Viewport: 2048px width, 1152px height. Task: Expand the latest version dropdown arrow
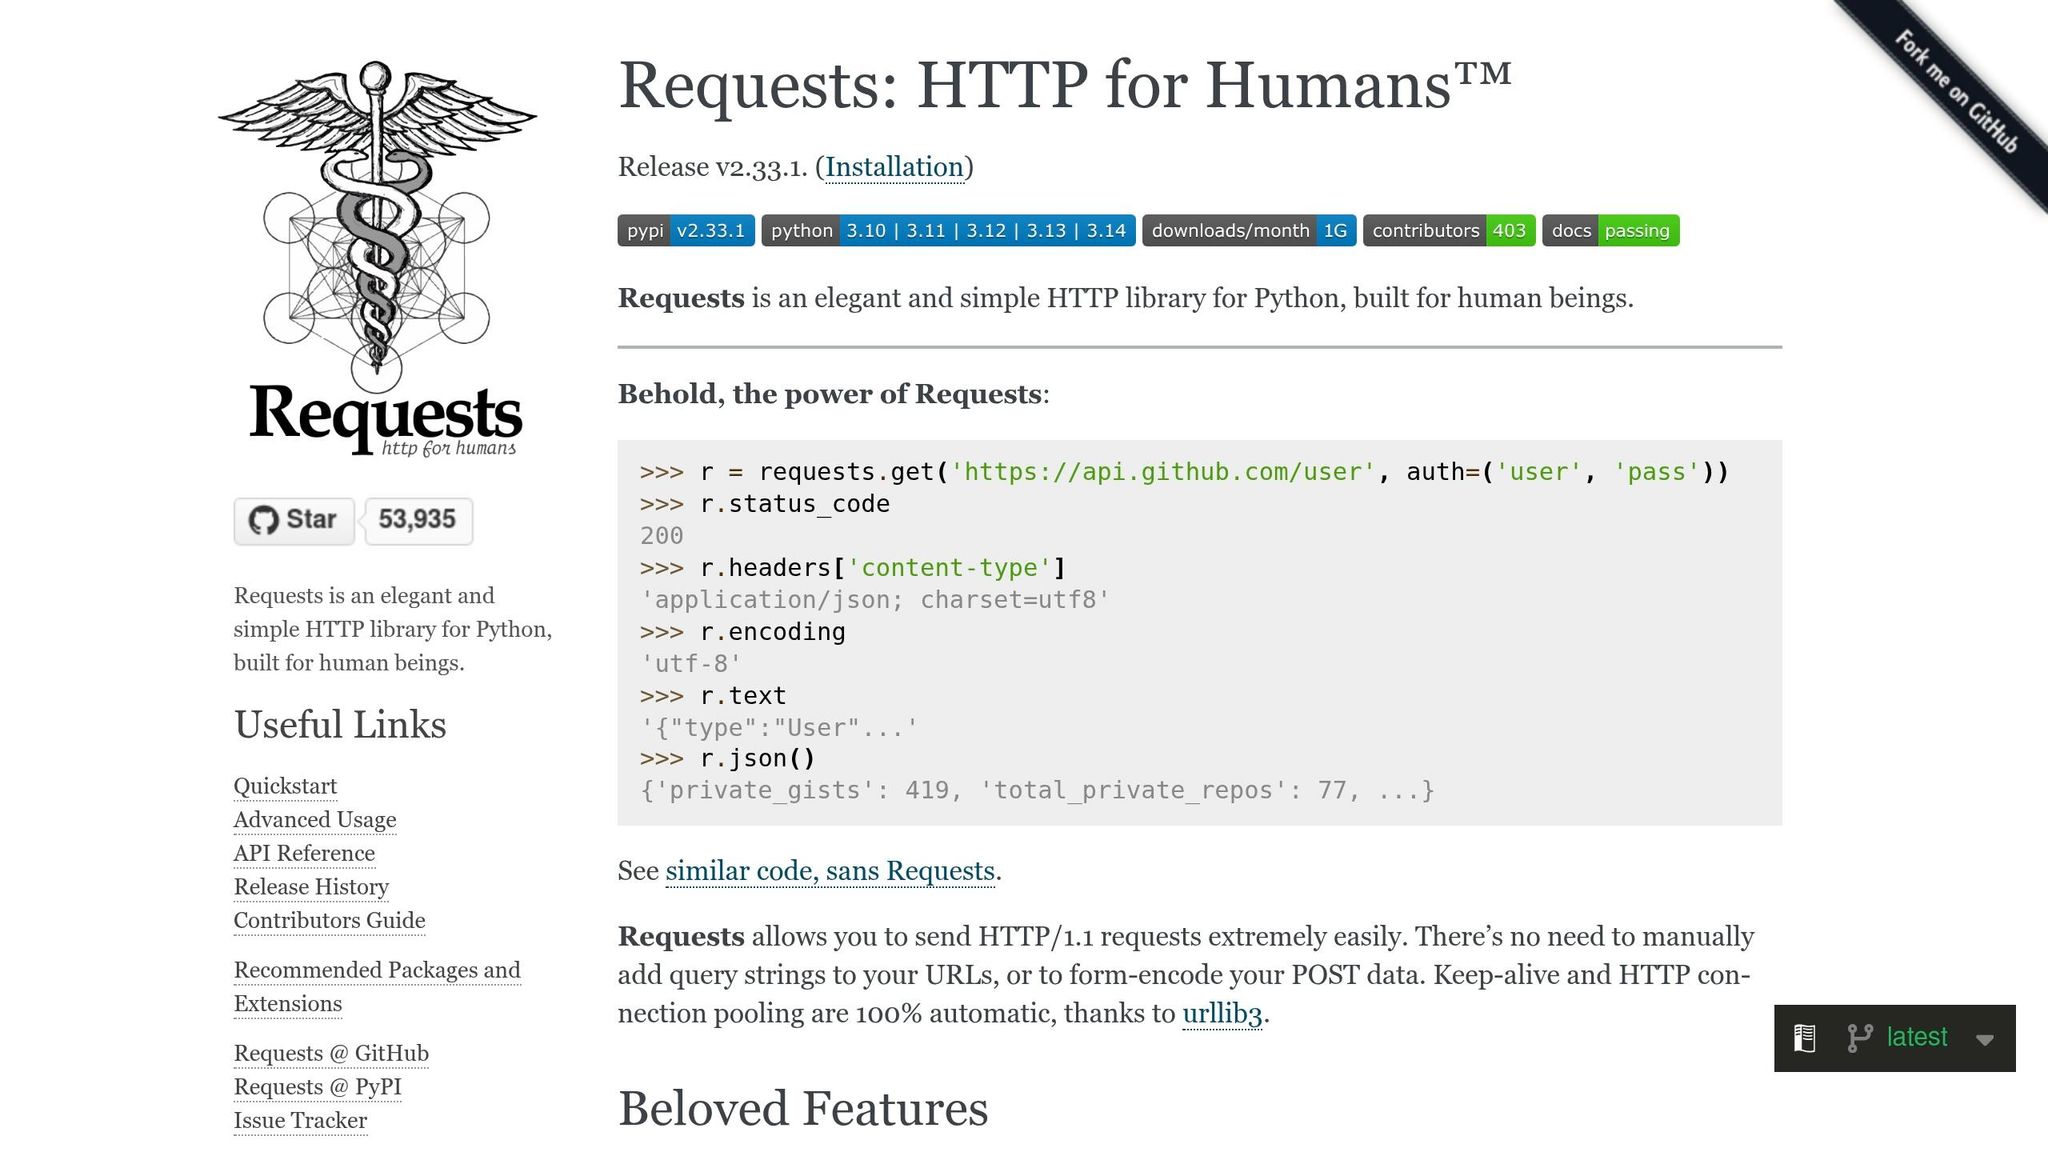pos(1985,1040)
